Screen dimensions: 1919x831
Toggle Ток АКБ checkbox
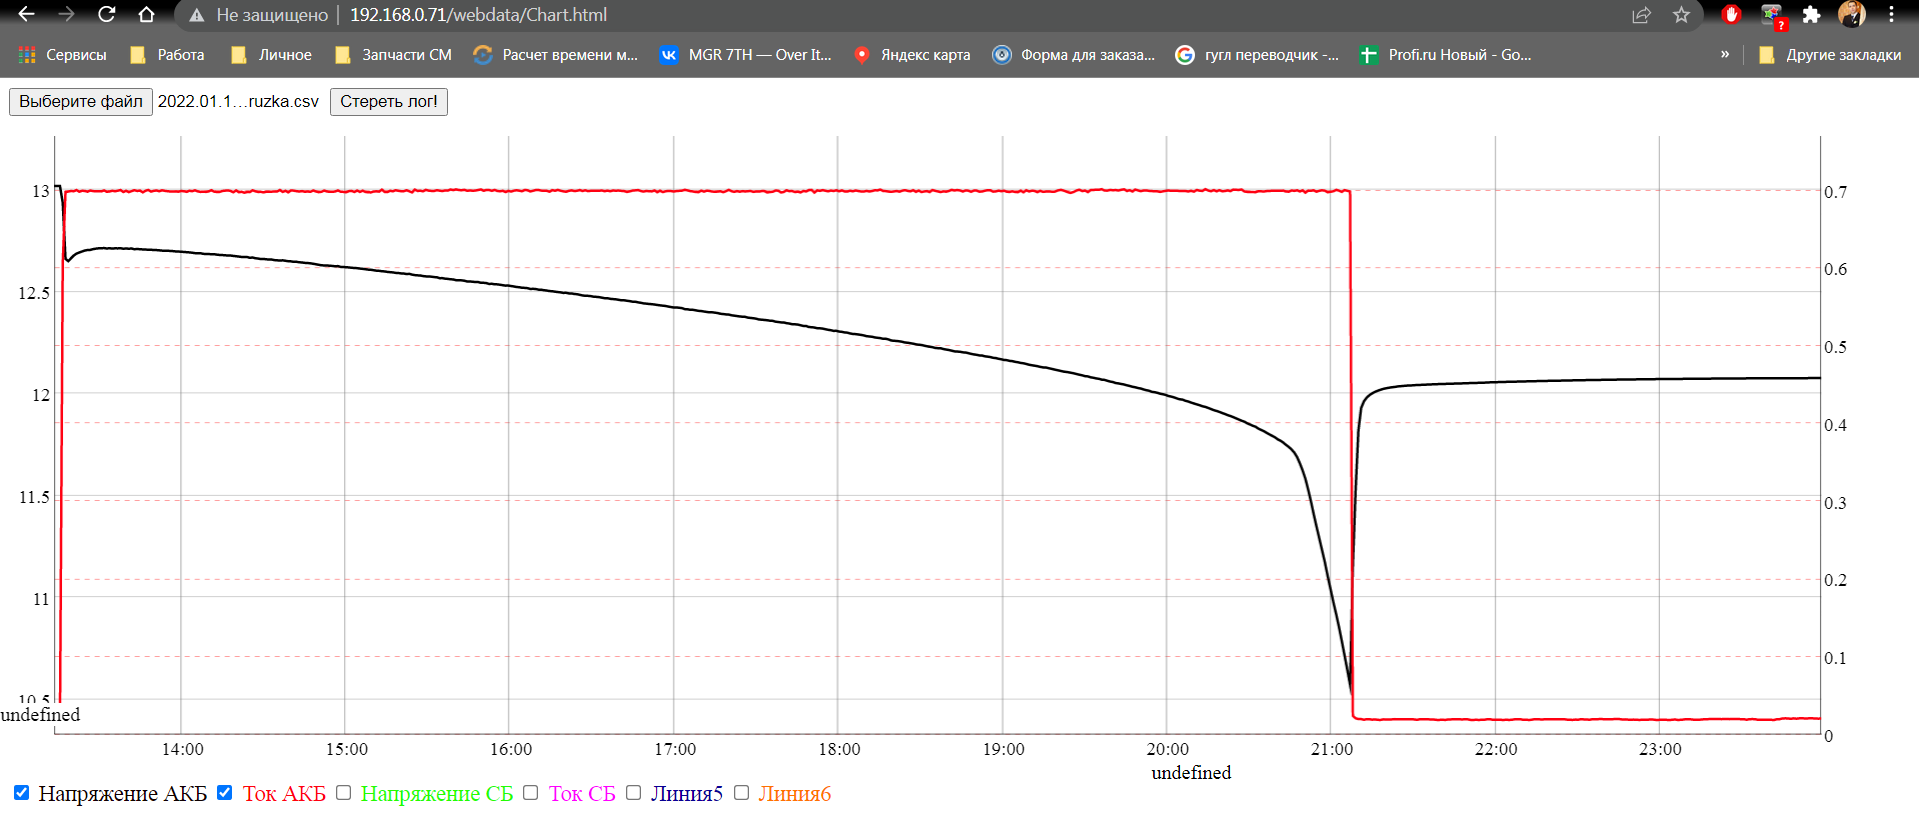[x=224, y=793]
